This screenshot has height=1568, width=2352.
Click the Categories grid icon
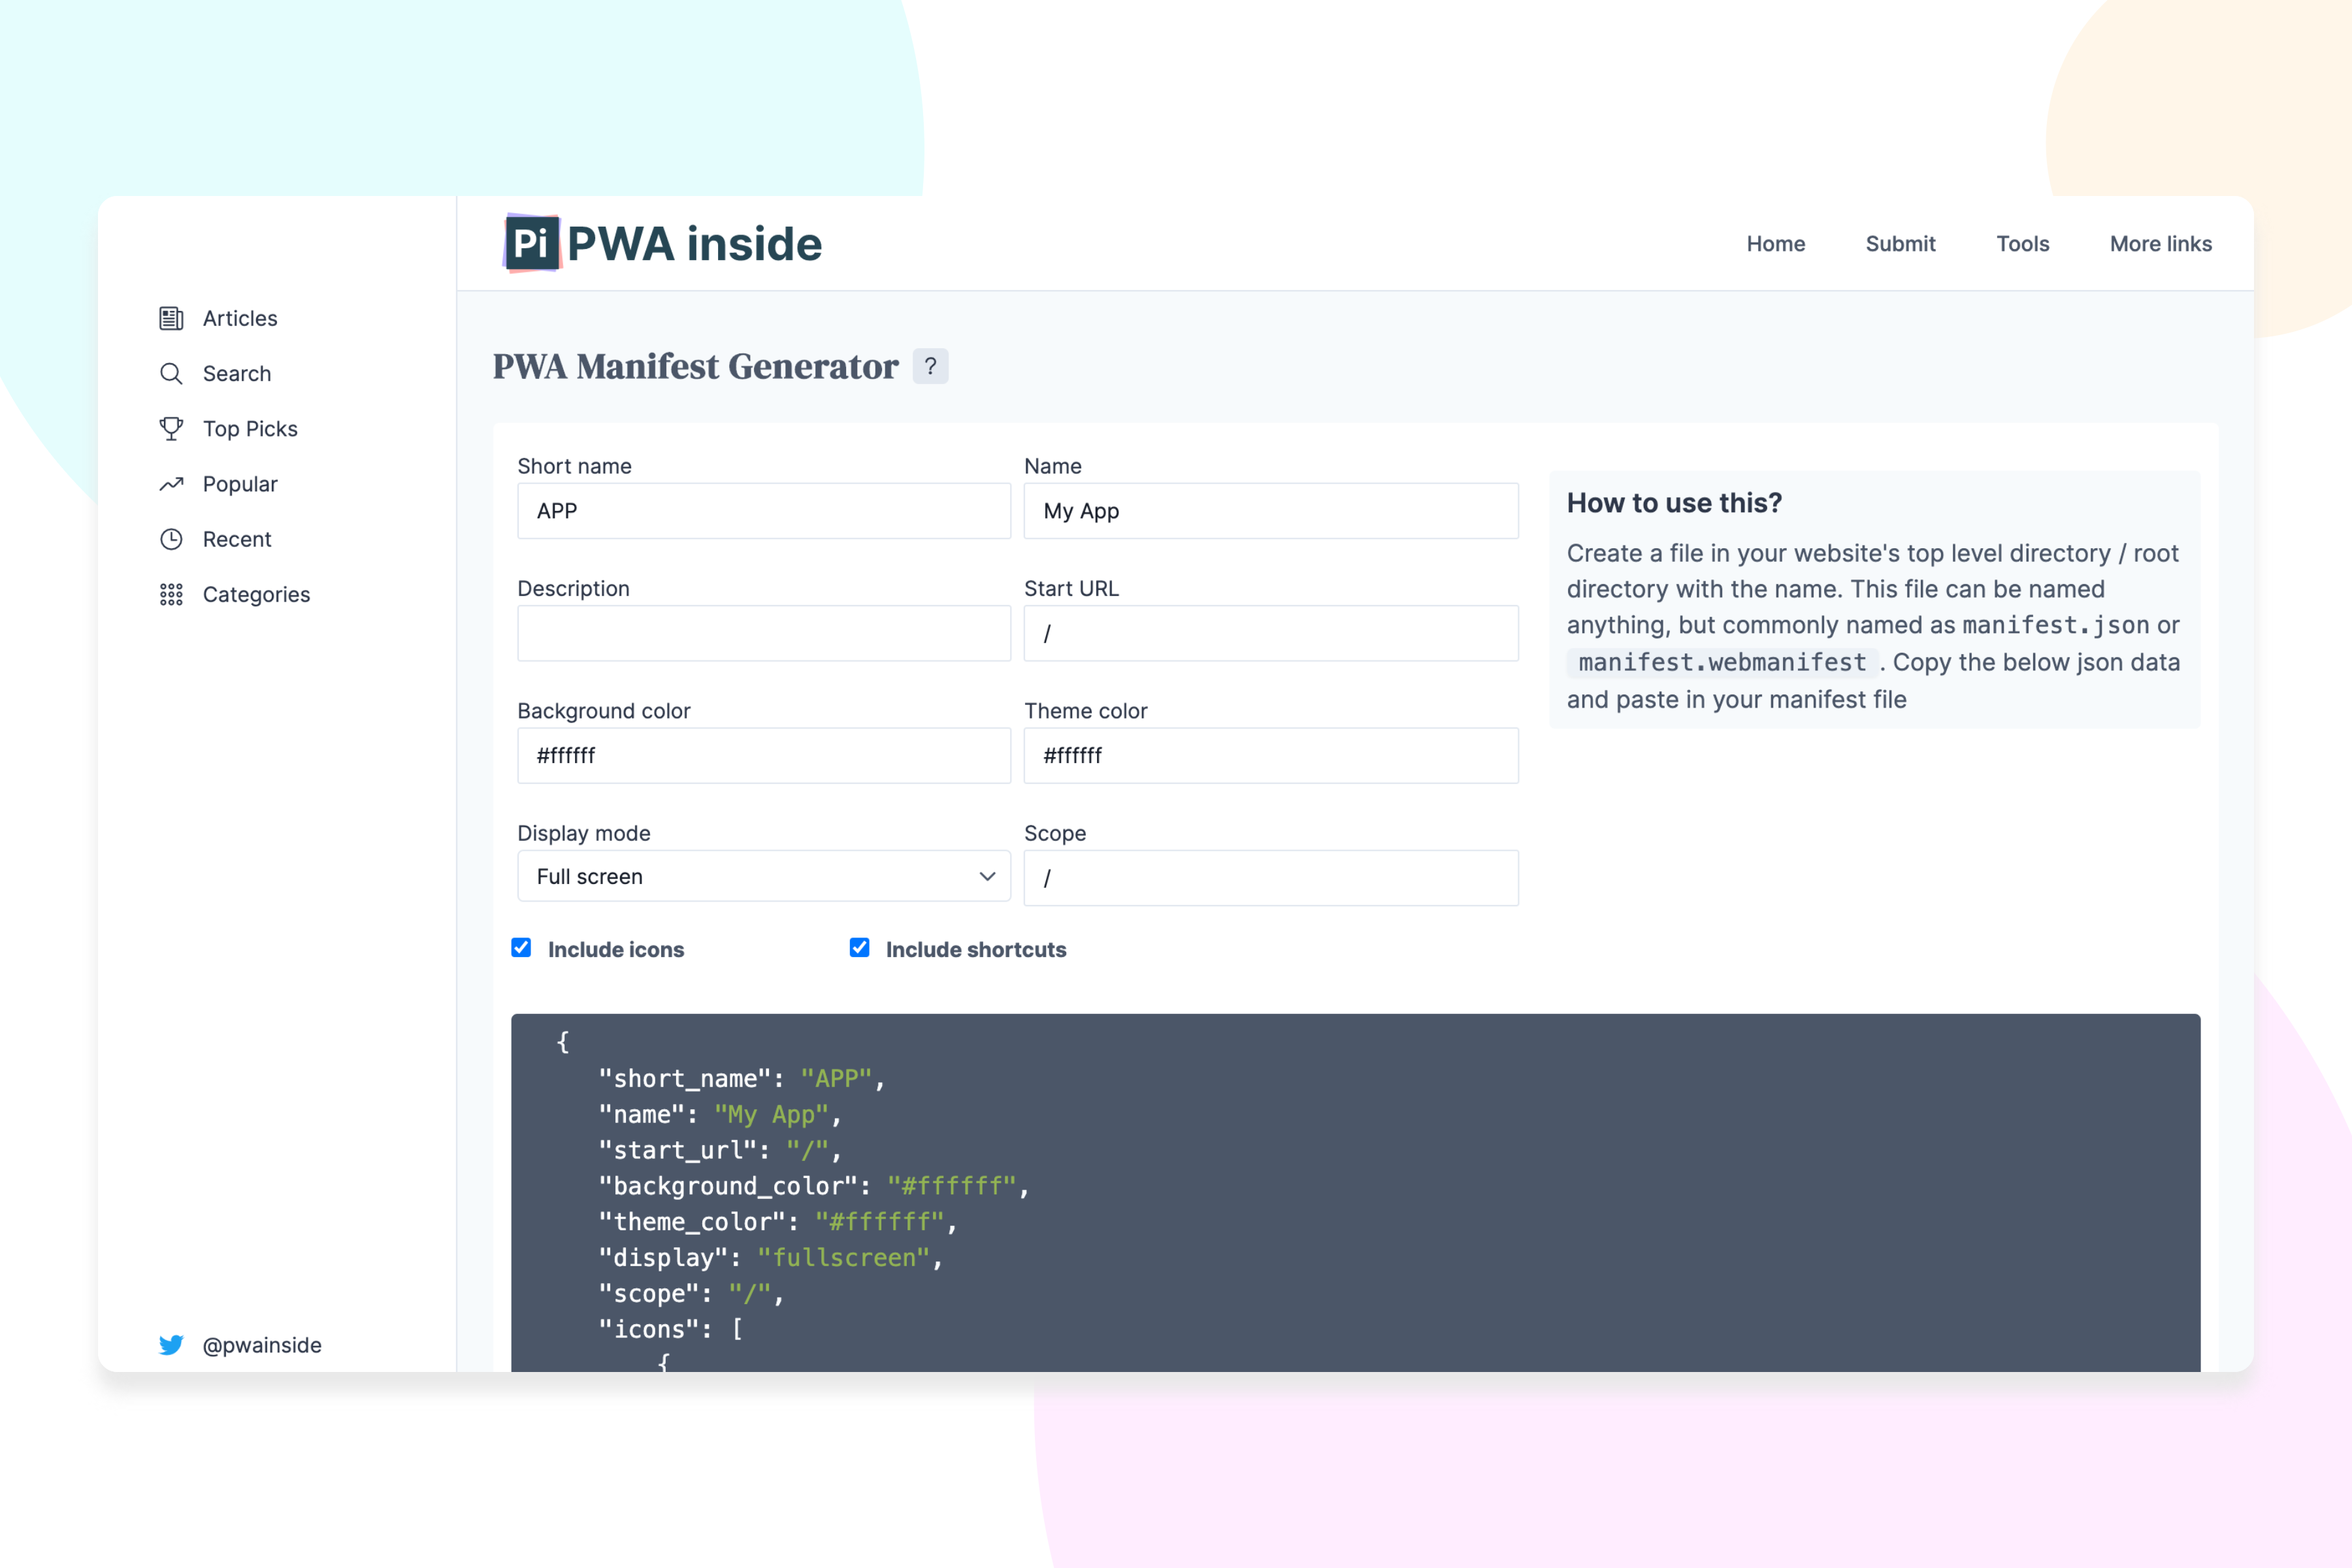pyautogui.click(x=171, y=594)
